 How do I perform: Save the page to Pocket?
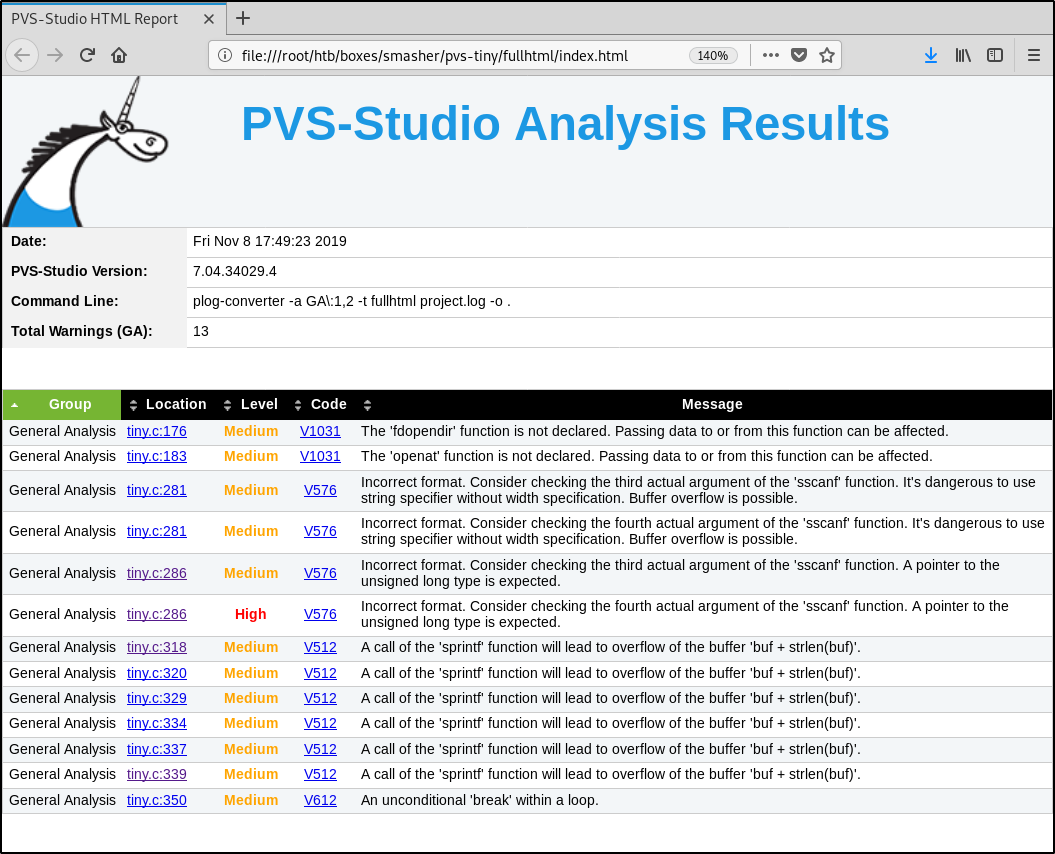(799, 55)
